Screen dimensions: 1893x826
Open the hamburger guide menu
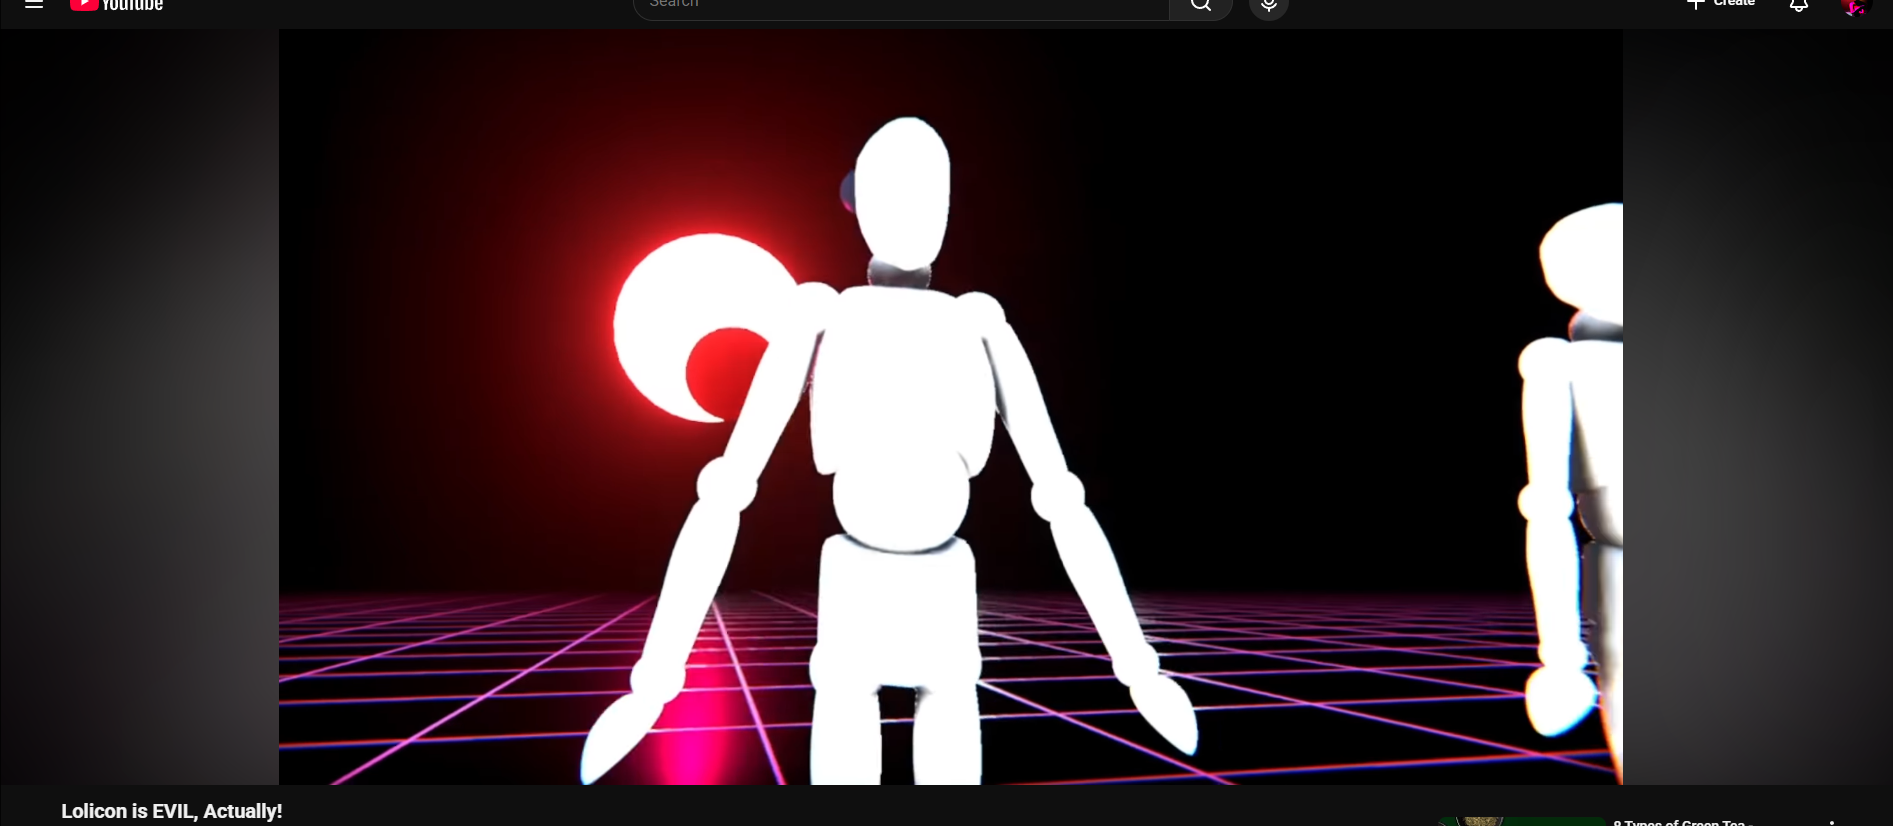point(34,5)
